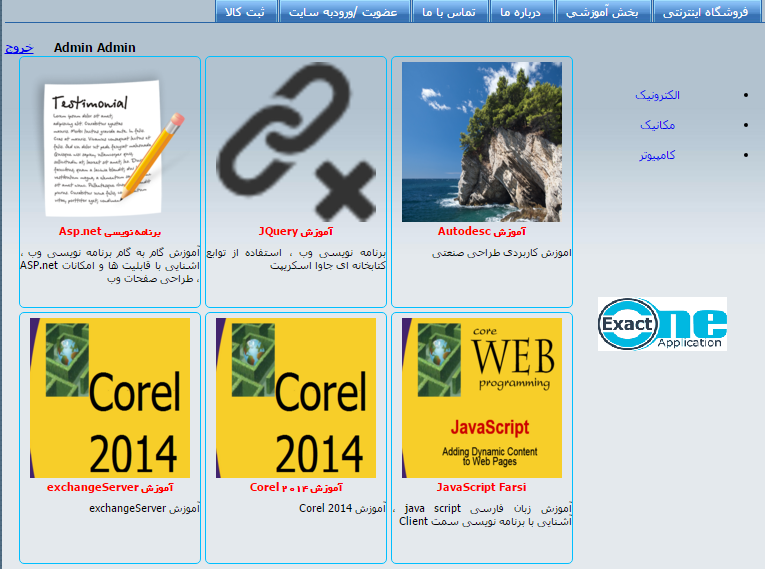This screenshot has height=569, width=765.
Task: Click the Exact One Application logo
Action: click(663, 324)
